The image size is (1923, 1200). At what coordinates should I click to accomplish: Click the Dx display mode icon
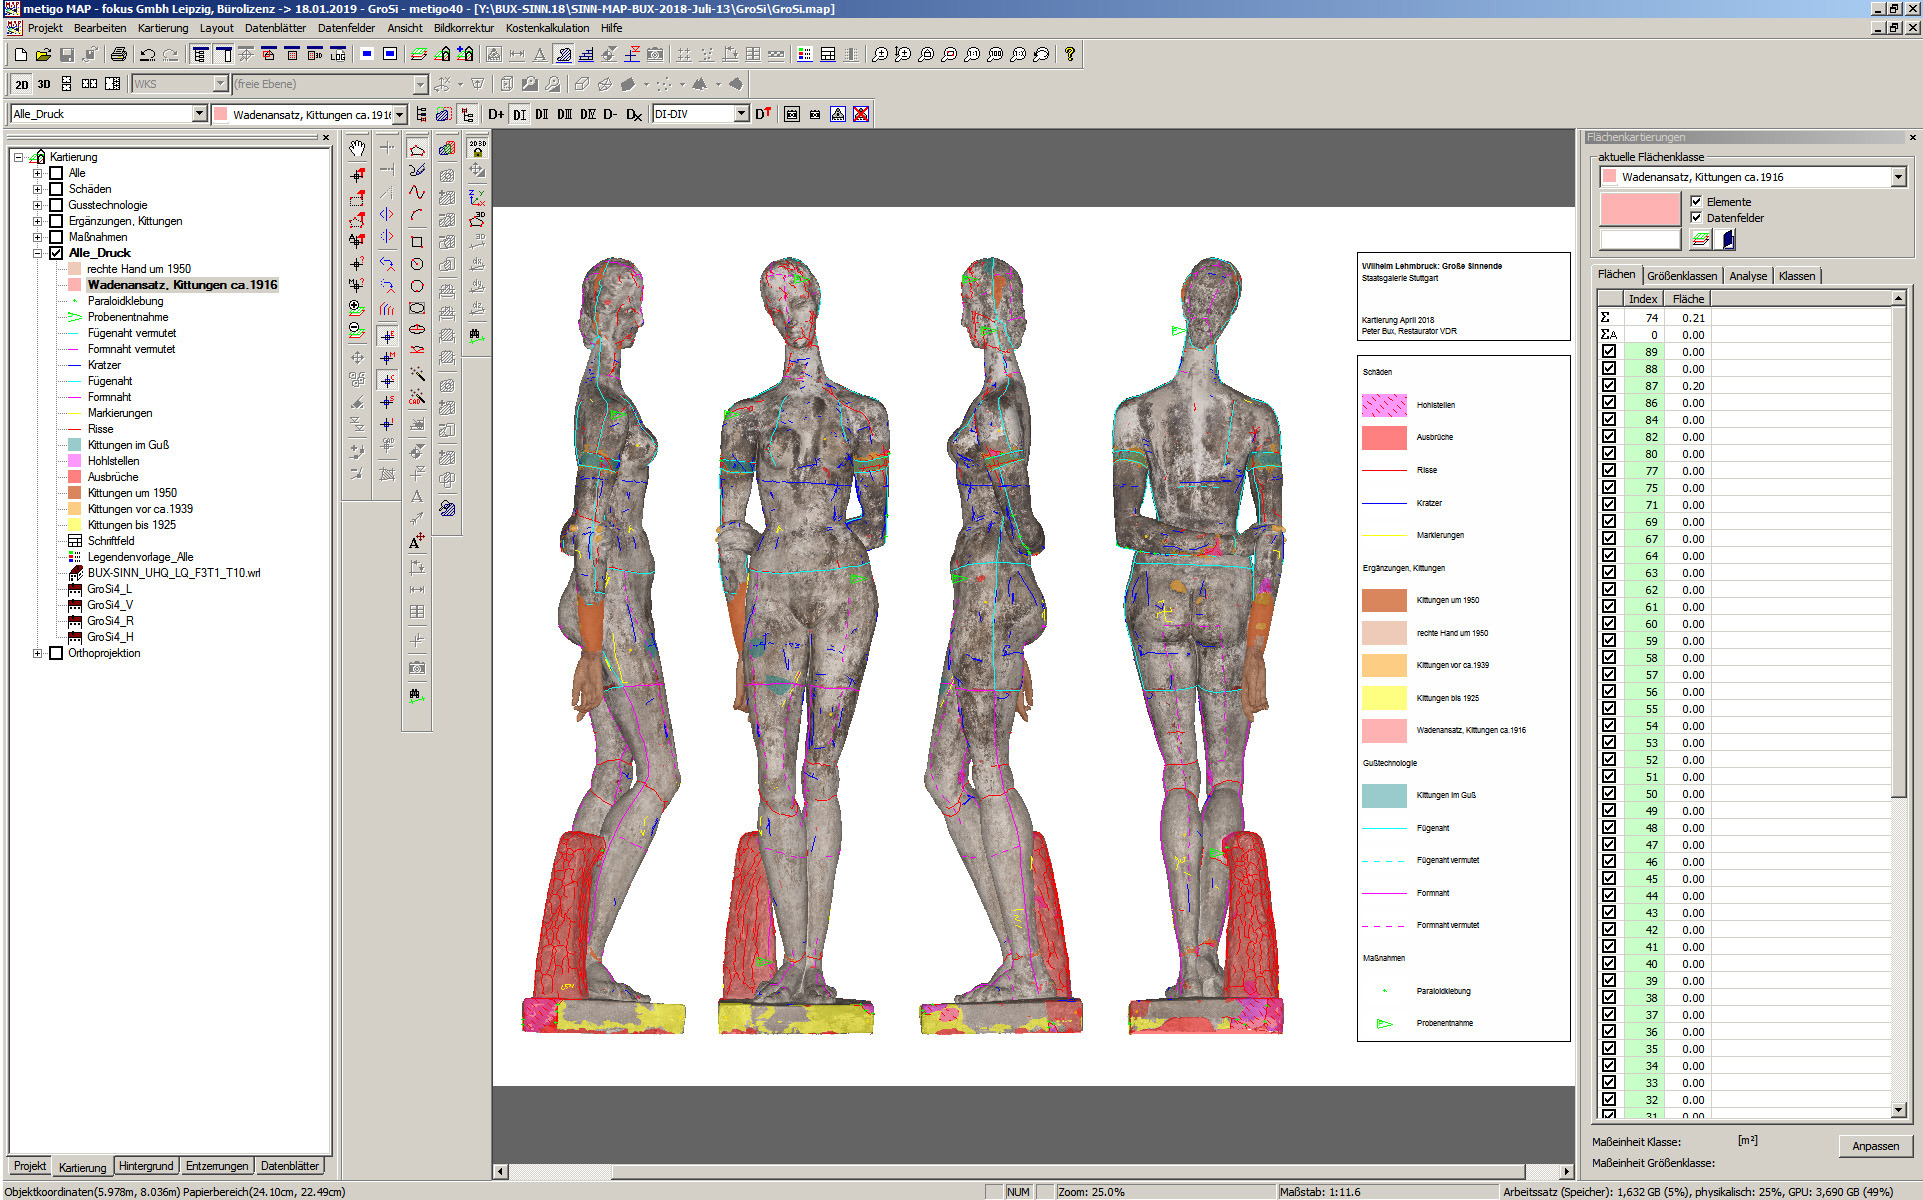point(633,114)
